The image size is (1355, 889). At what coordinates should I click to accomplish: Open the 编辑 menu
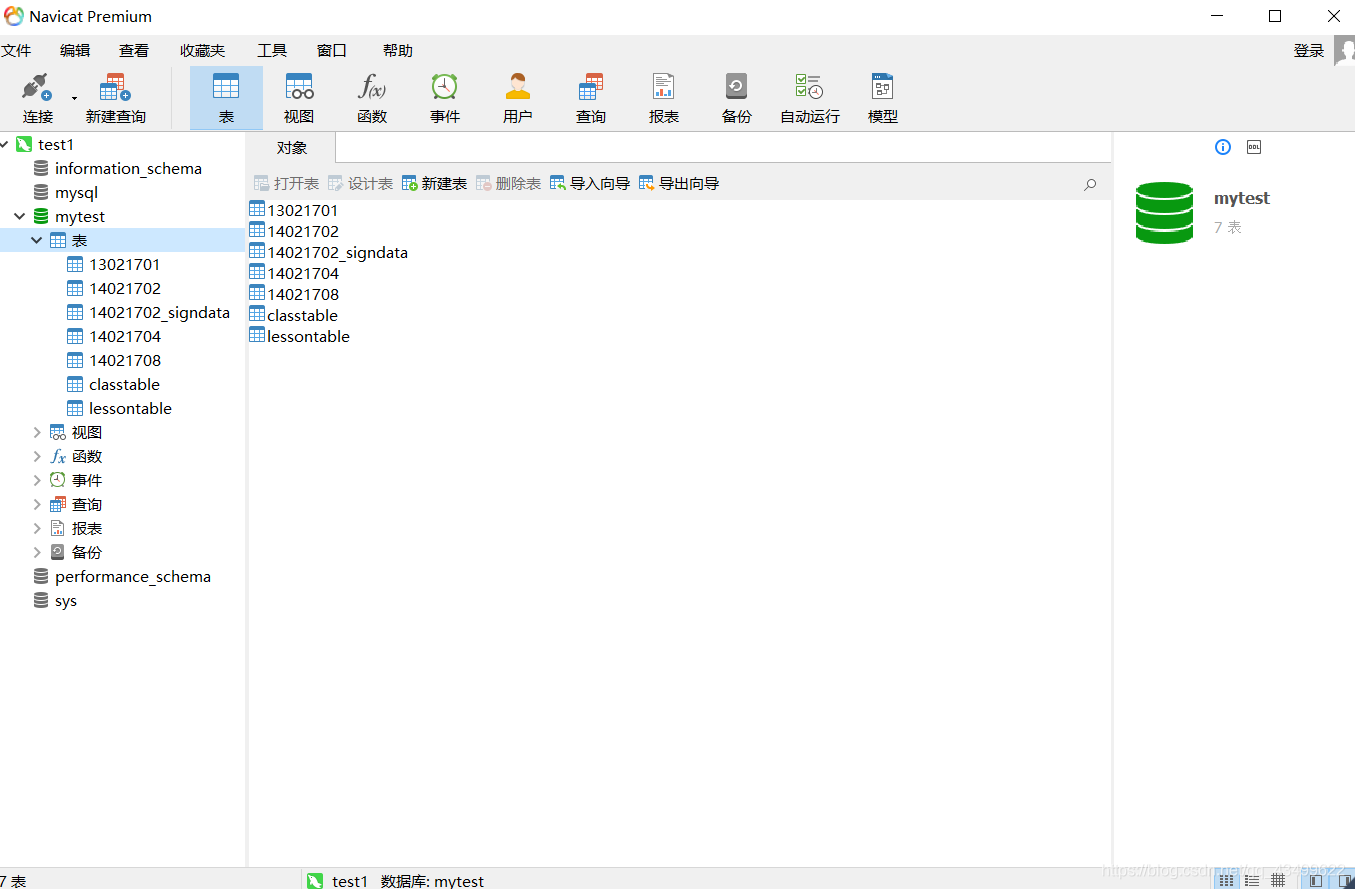(75, 51)
